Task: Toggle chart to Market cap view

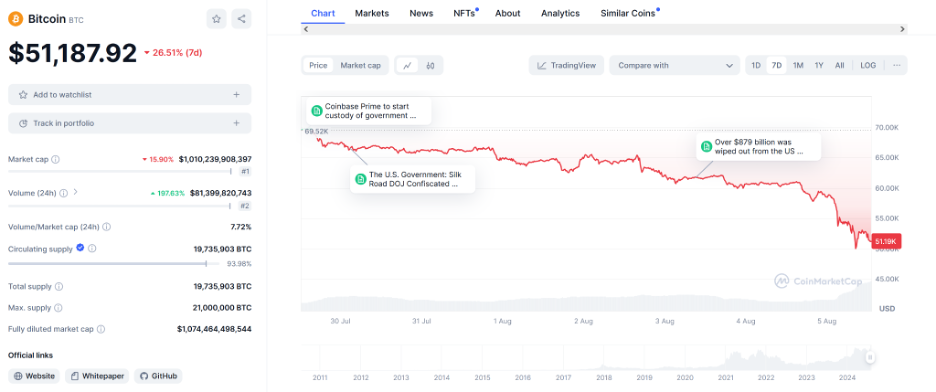Action: click(x=361, y=66)
